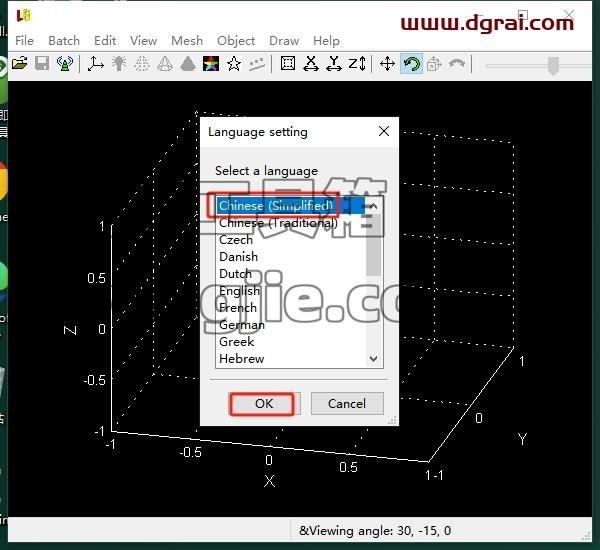Click the application logo in title bar
The image size is (600, 550).
(x=23, y=15)
